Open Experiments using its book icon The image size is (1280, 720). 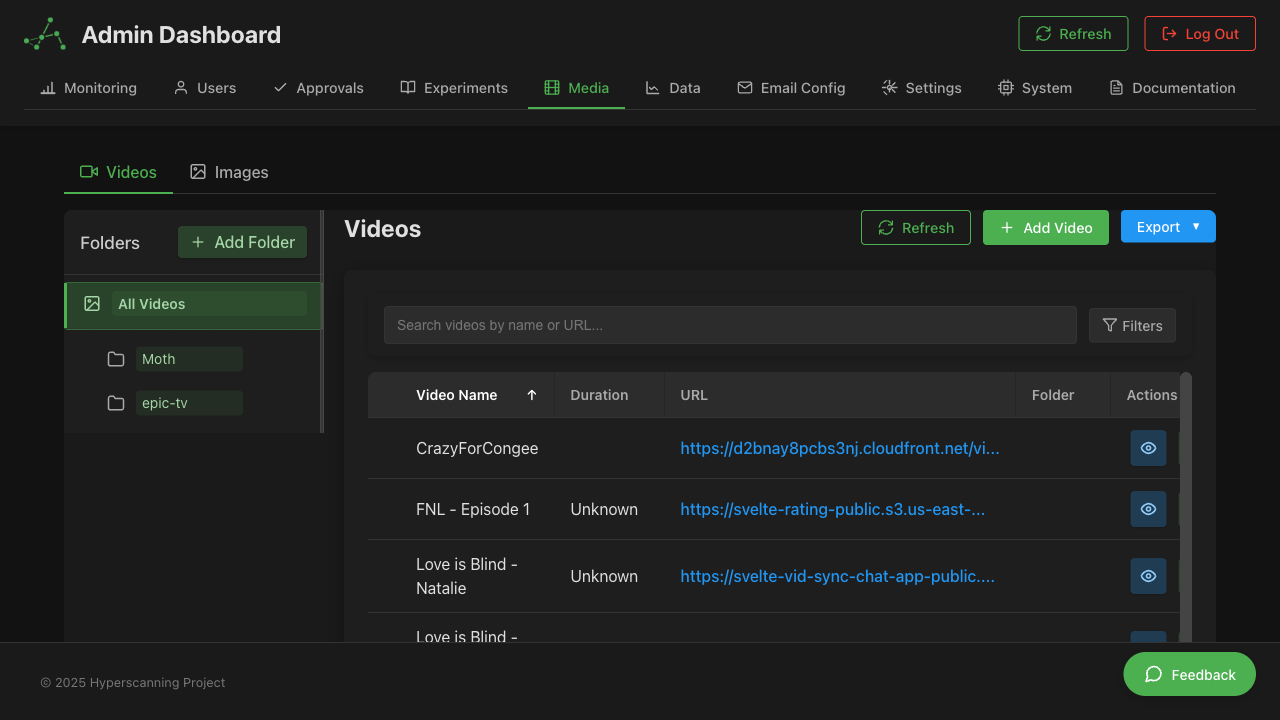(408, 88)
